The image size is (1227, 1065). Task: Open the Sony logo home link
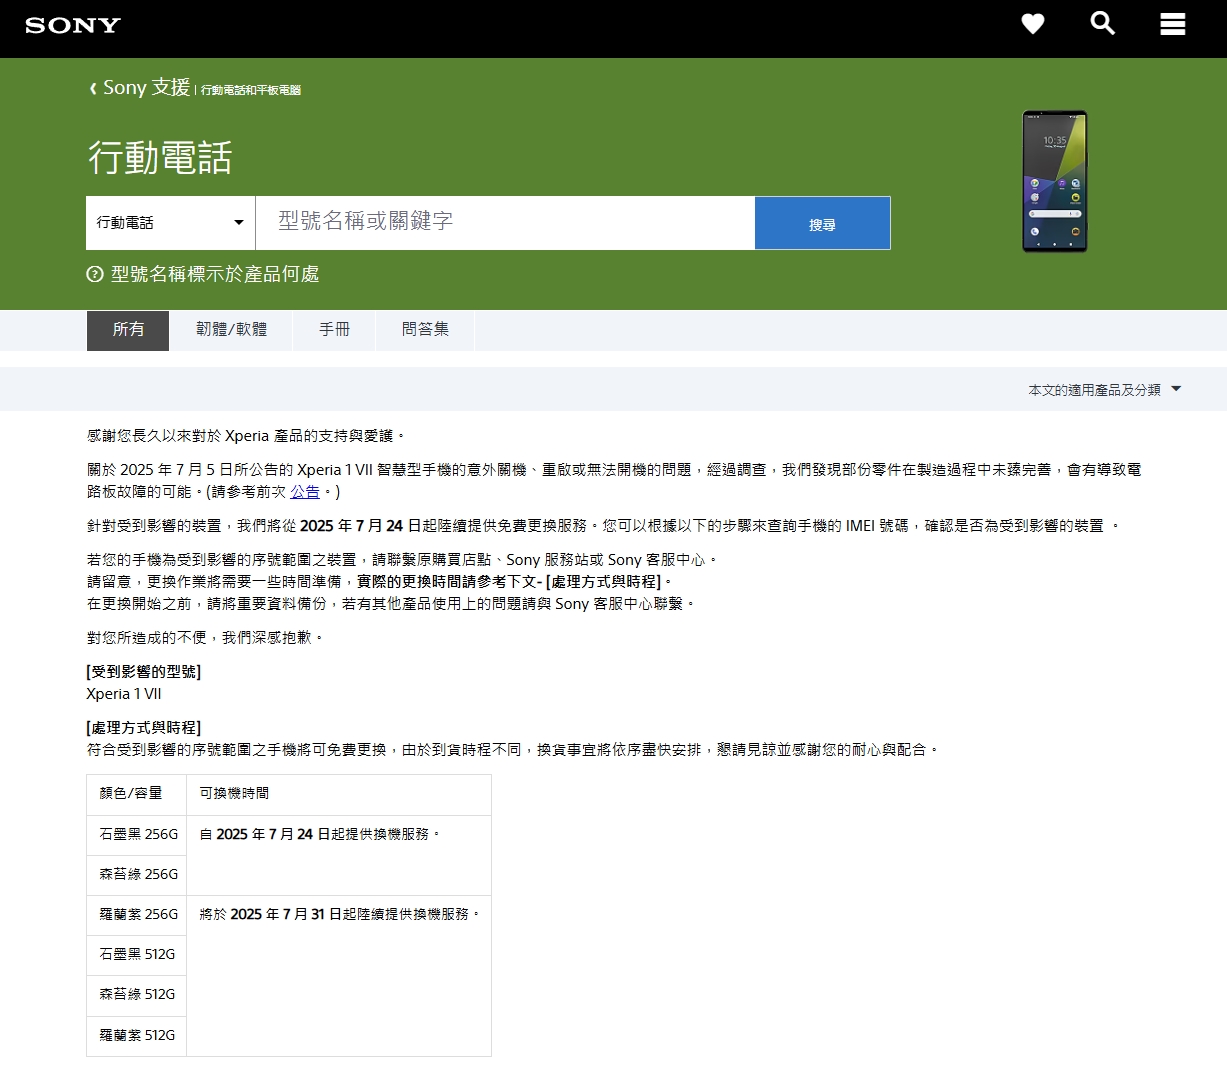[x=72, y=25]
